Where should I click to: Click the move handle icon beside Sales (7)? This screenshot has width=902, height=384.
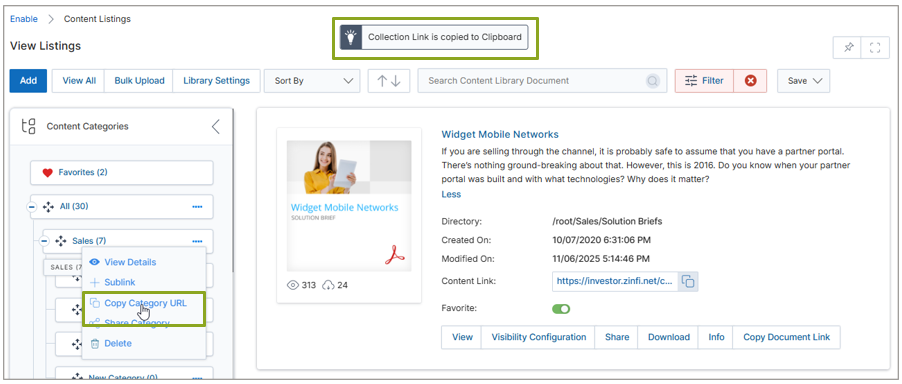coord(61,241)
